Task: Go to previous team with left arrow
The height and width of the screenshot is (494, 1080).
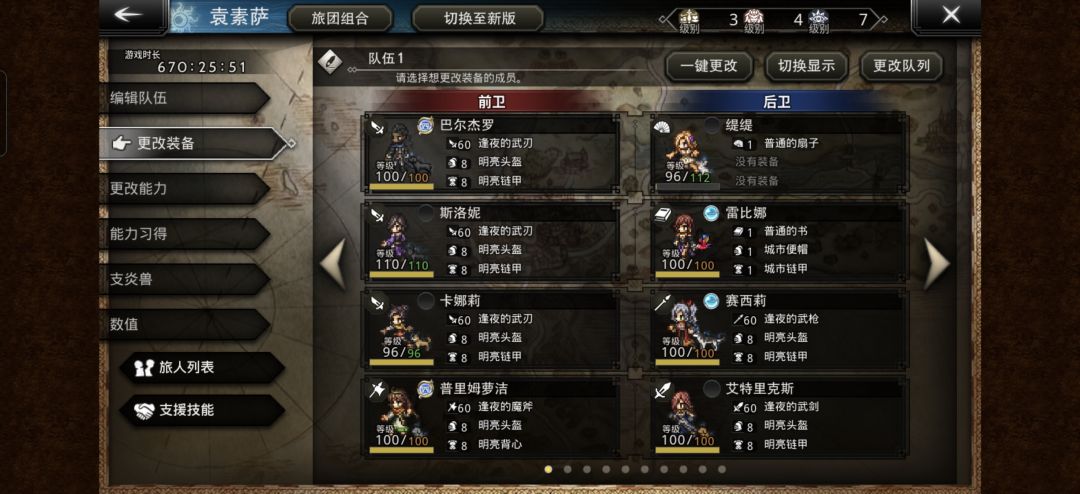Action: (333, 264)
